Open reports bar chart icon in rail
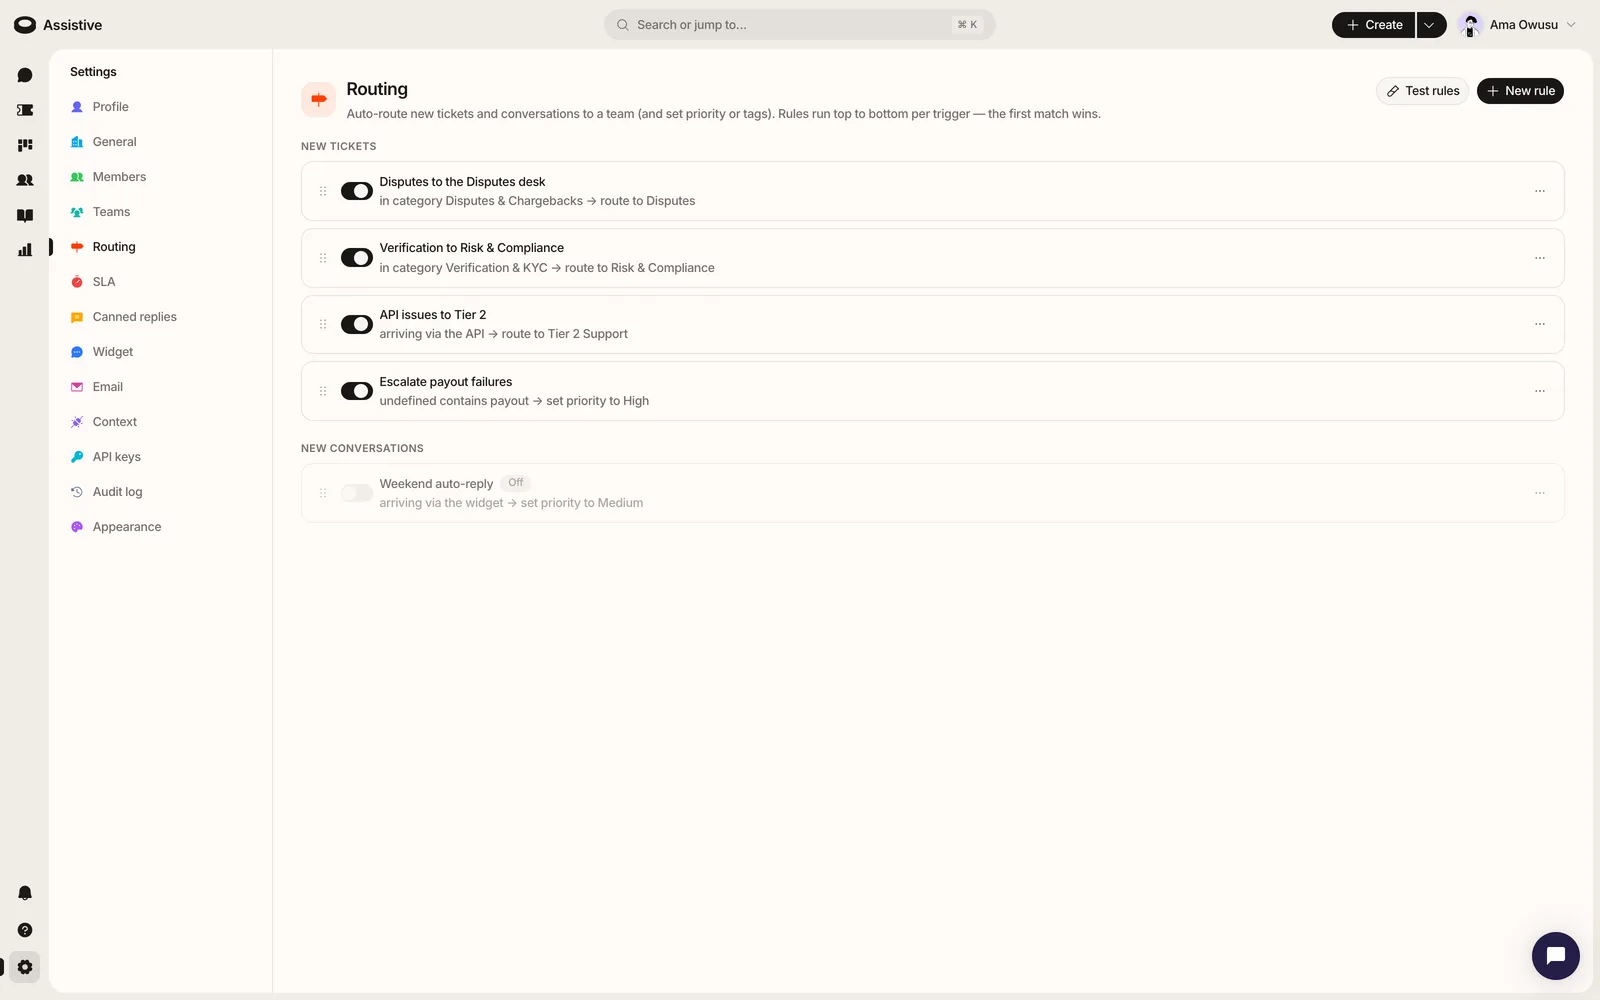This screenshot has width=1600, height=1000. tap(25, 250)
